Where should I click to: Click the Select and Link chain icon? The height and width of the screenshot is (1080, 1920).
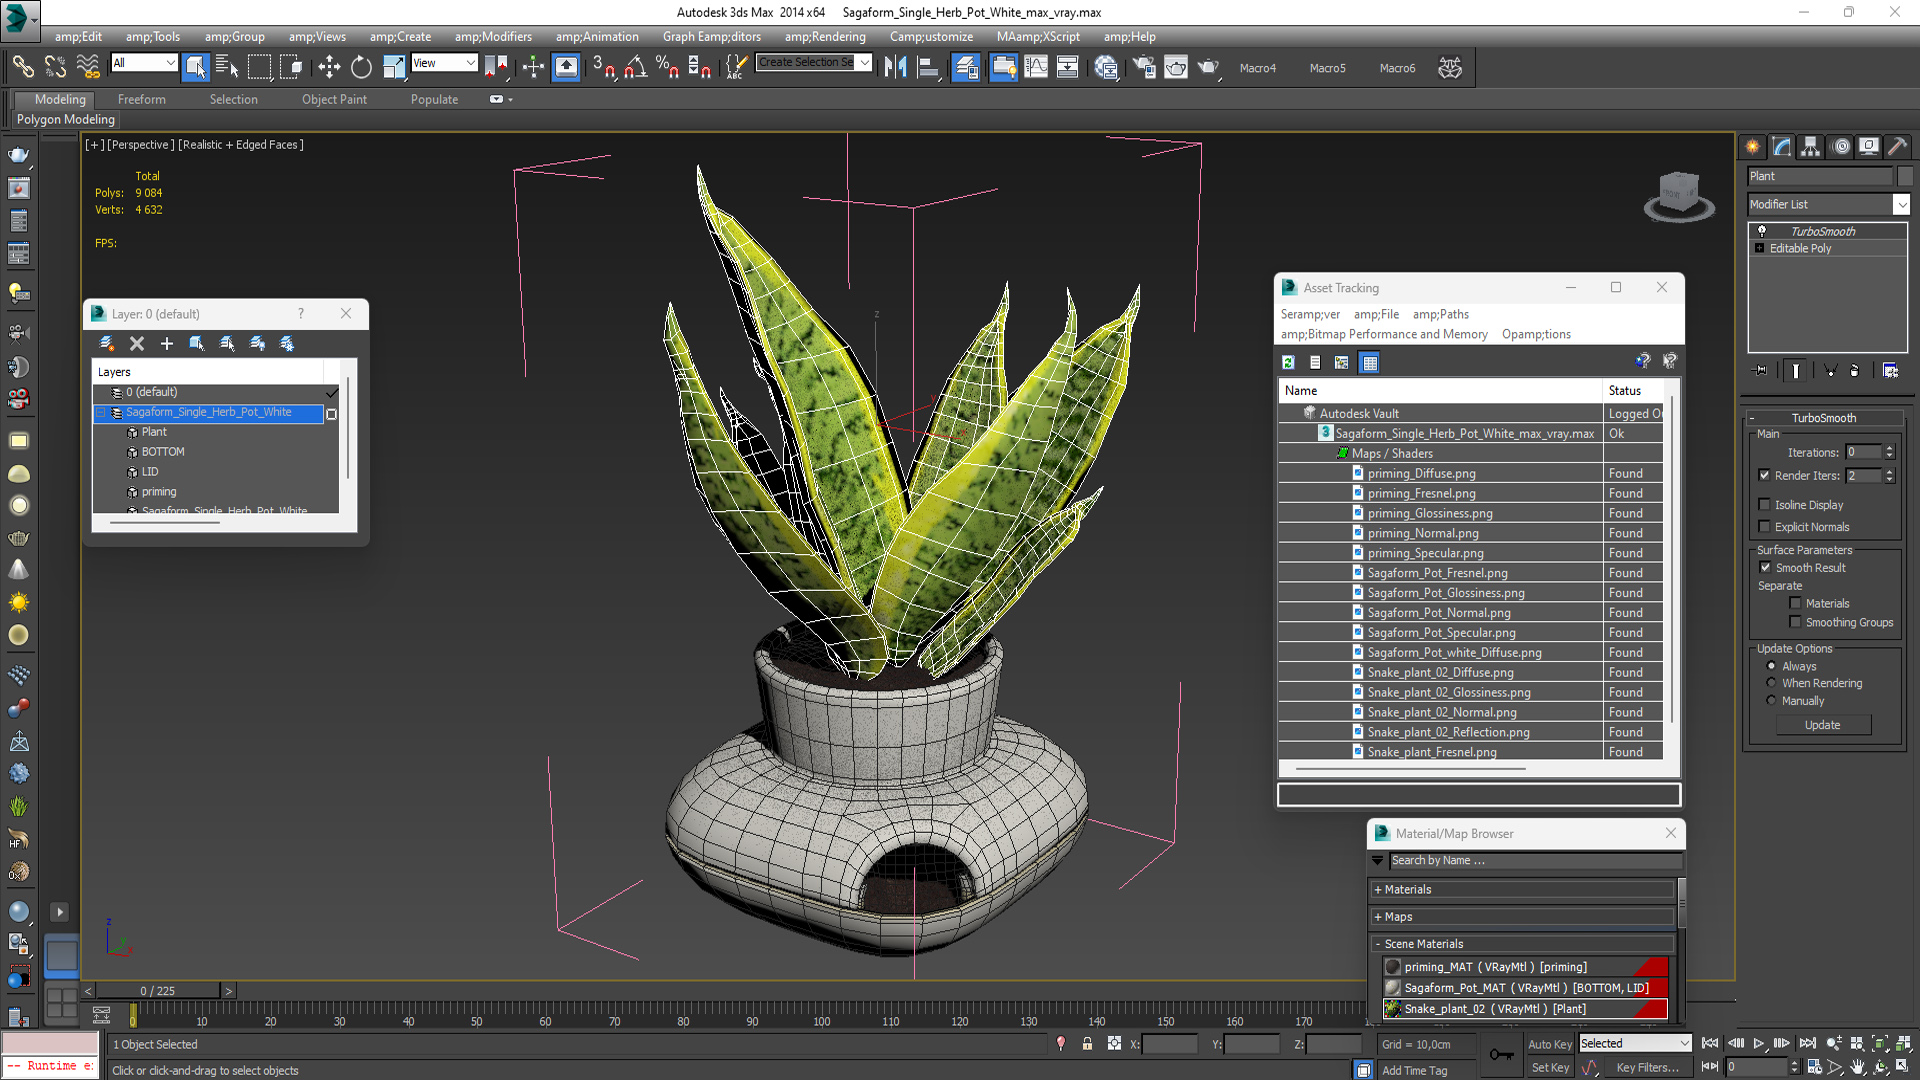click(x=22, y=68)
